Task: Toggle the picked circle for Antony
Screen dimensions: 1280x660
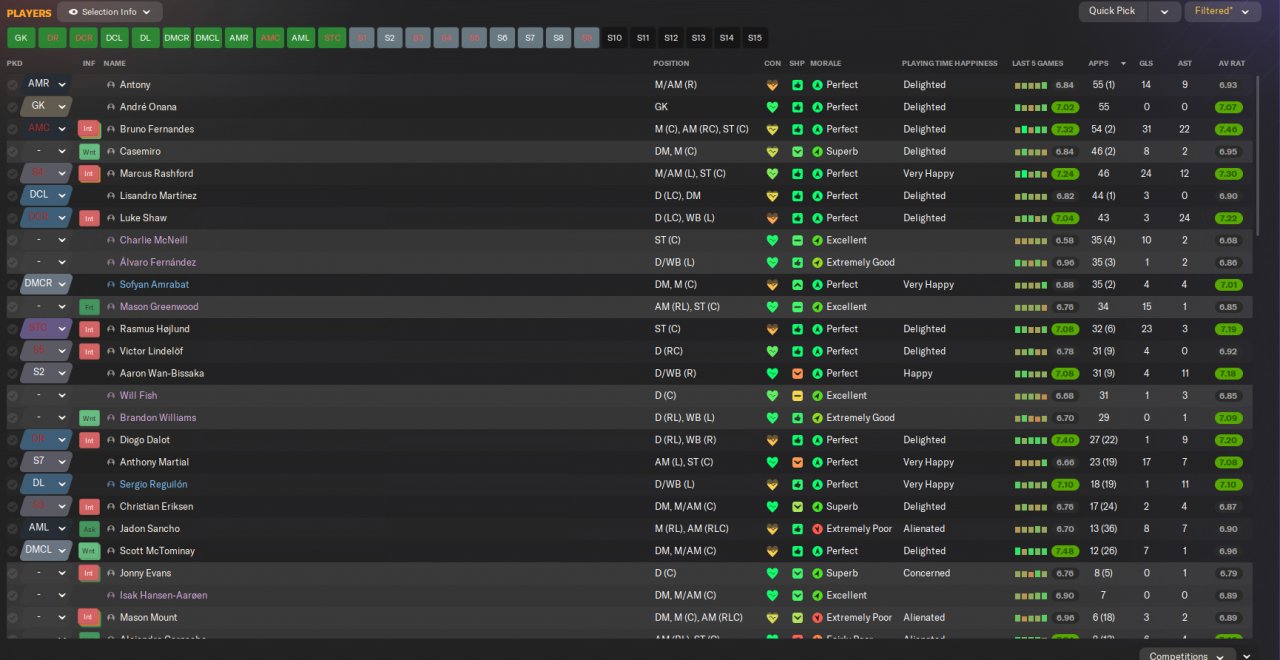Action: click(12, 85)
